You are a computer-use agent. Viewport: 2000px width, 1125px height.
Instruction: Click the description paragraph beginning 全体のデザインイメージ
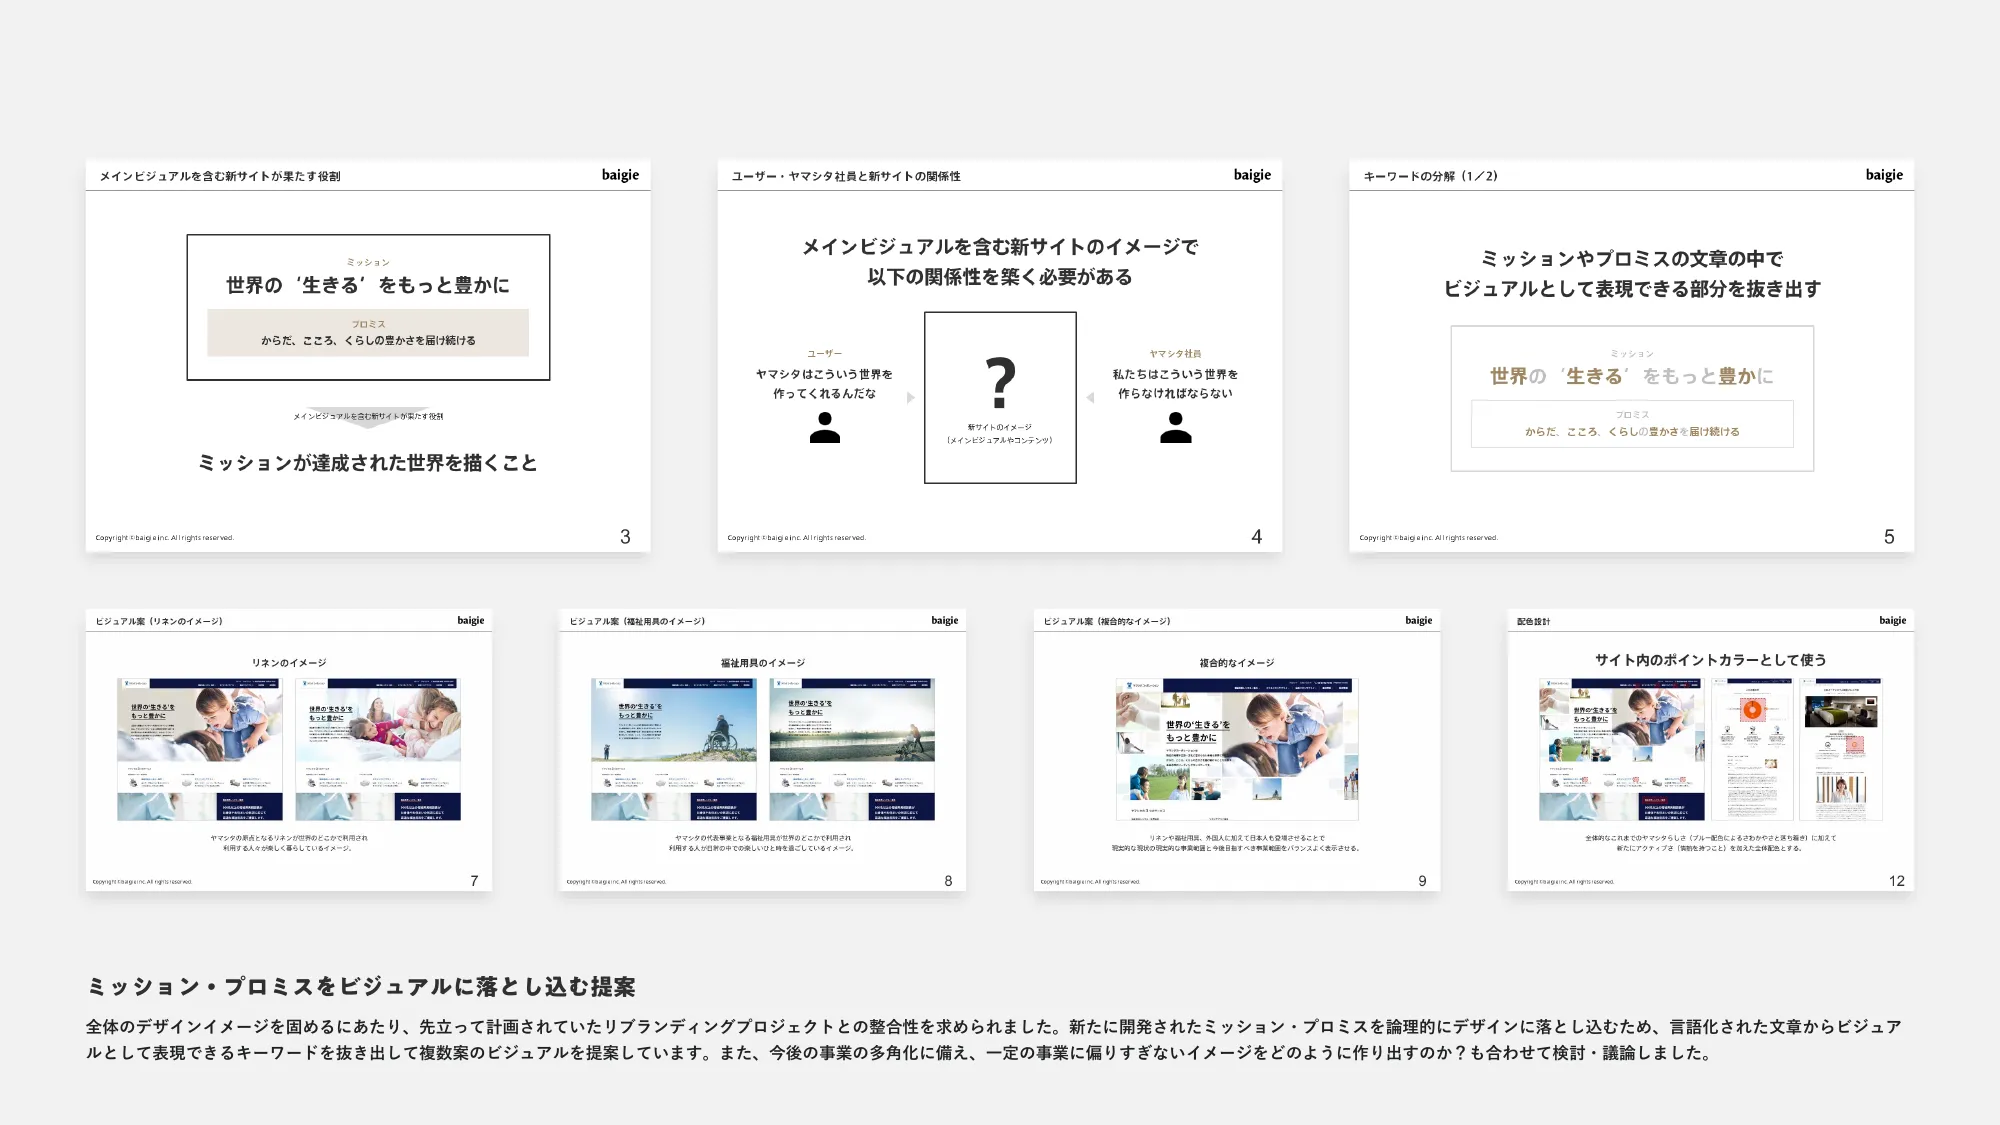(994, 1040)
